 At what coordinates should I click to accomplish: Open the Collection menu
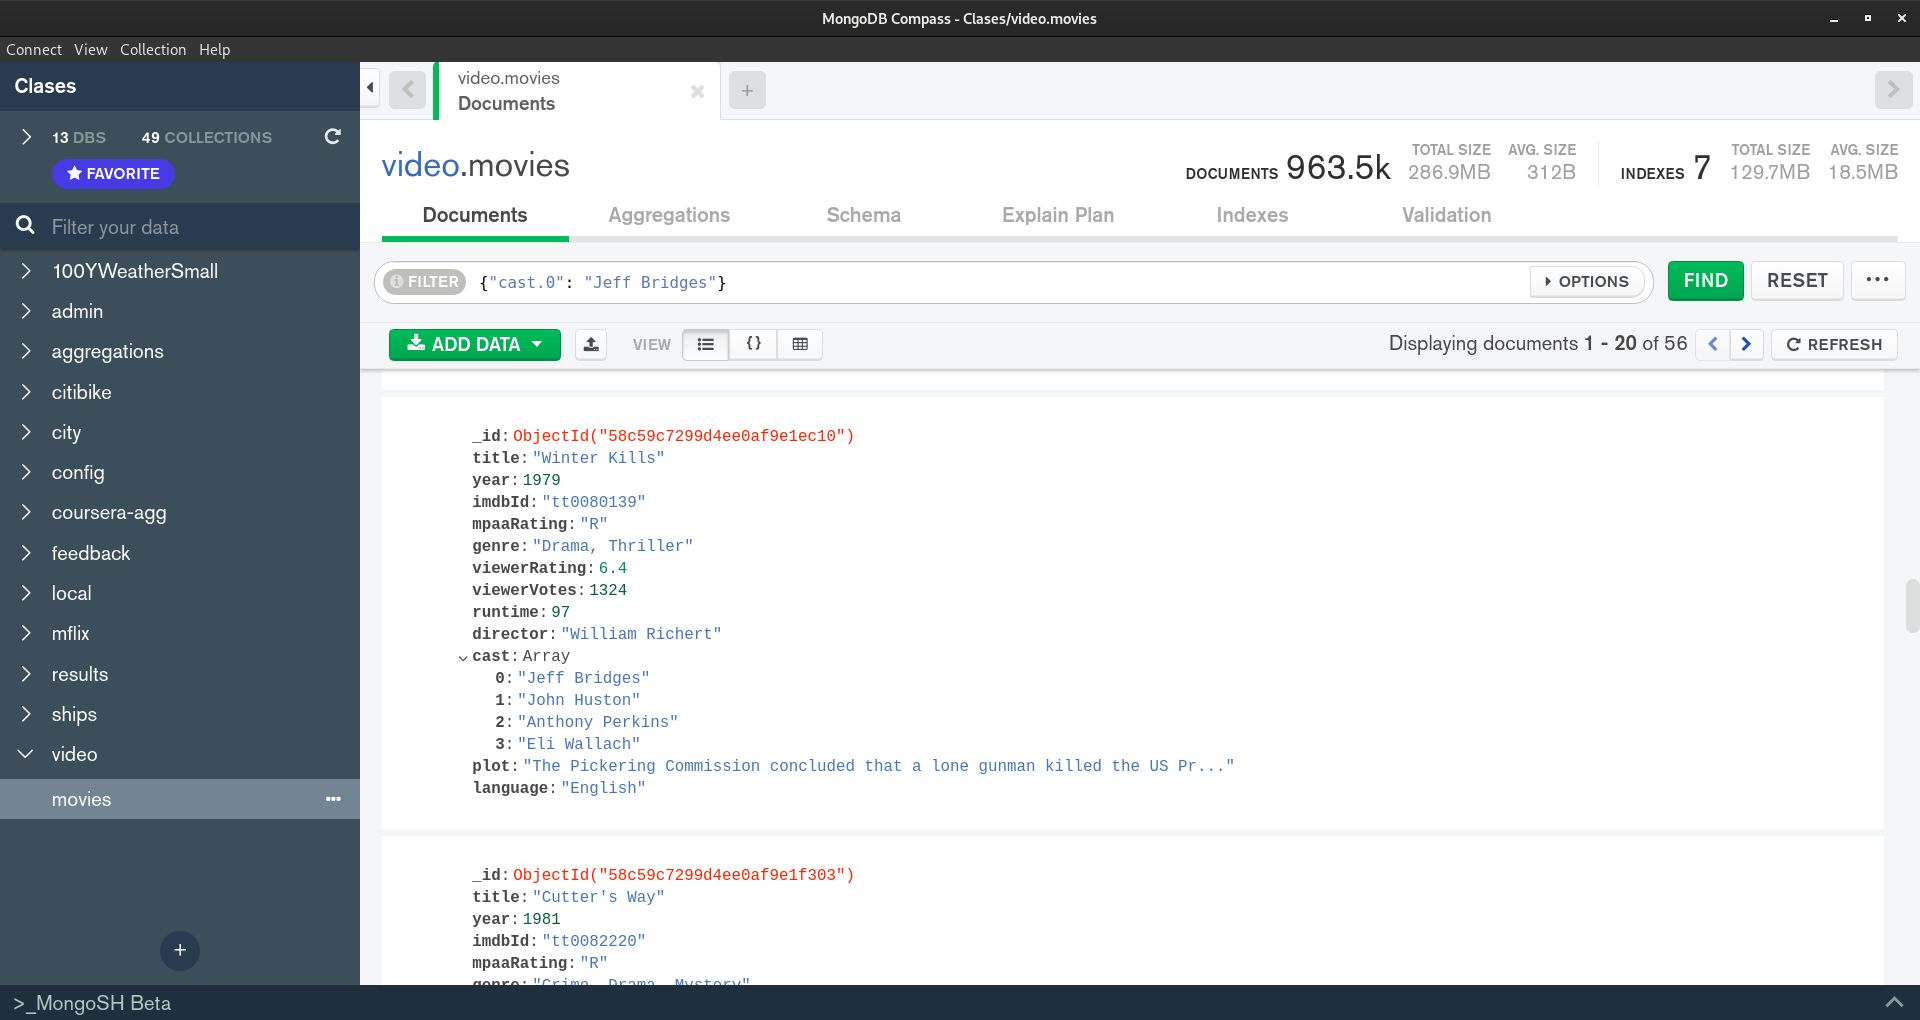tap(153, 49)
